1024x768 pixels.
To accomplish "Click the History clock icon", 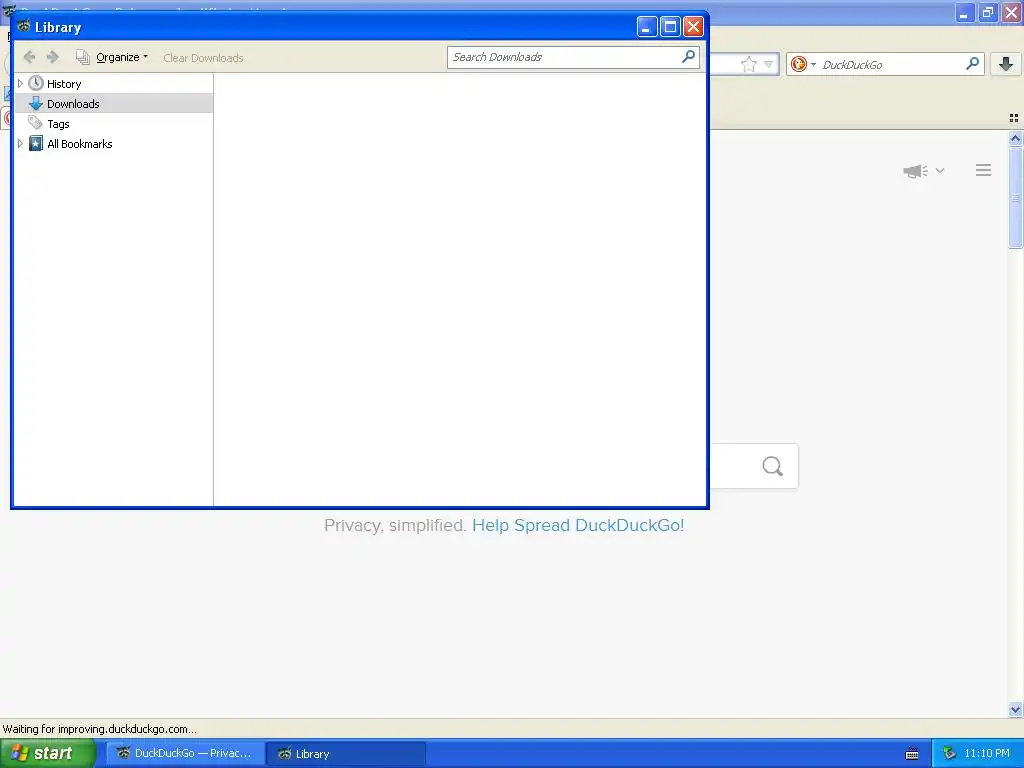I will point(36,83).
